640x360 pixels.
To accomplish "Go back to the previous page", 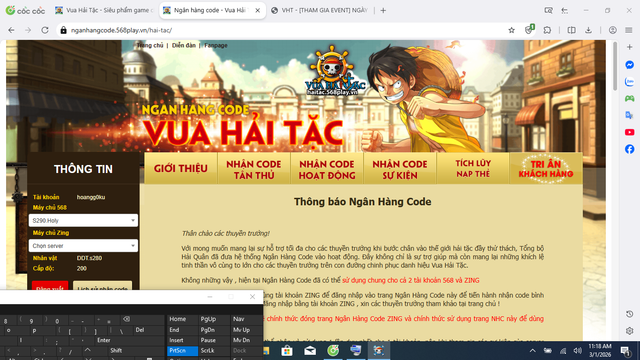I will tap(11, 30).
